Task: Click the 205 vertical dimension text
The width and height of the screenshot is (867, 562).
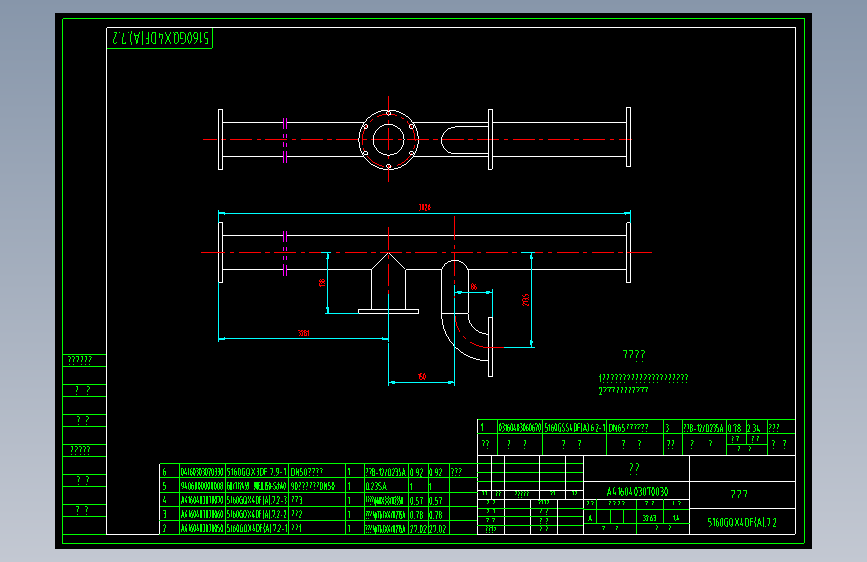Action: [525, 300]
